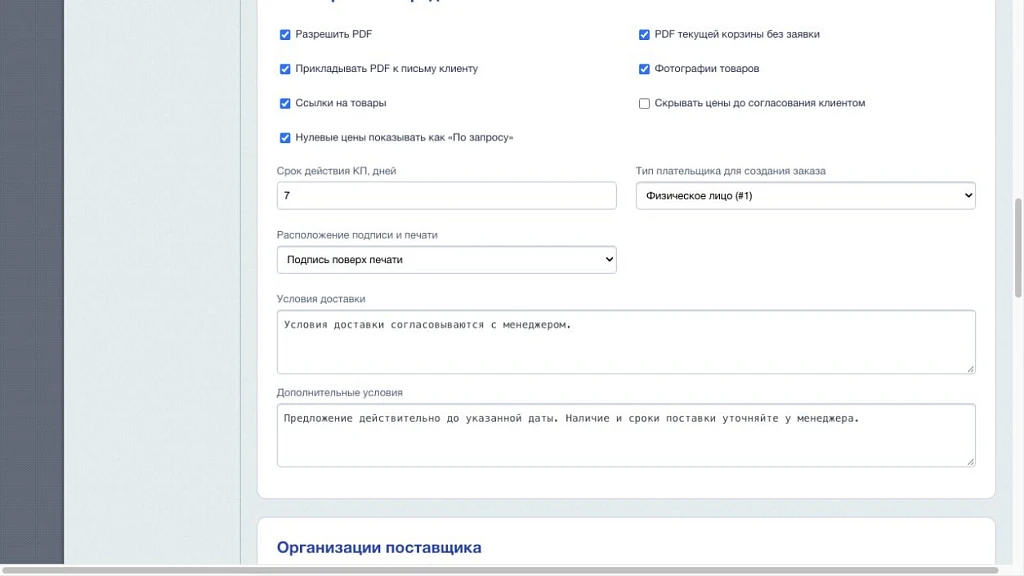Image resolution: width=1024 pixels, height=576 pixels.
Task: Toggle the «Фотографии товаров» checkbox
Action: point(644,69)
